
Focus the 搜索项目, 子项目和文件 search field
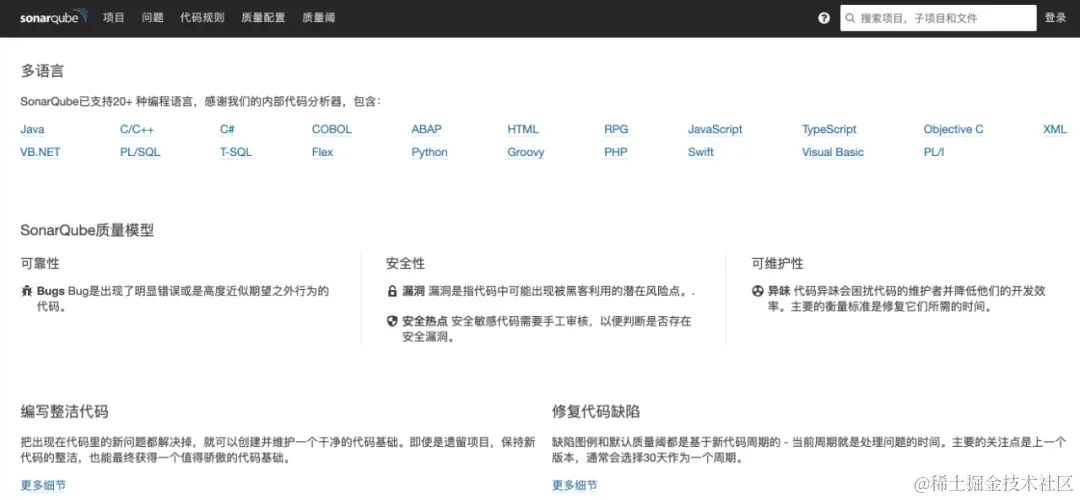[938, 18]
